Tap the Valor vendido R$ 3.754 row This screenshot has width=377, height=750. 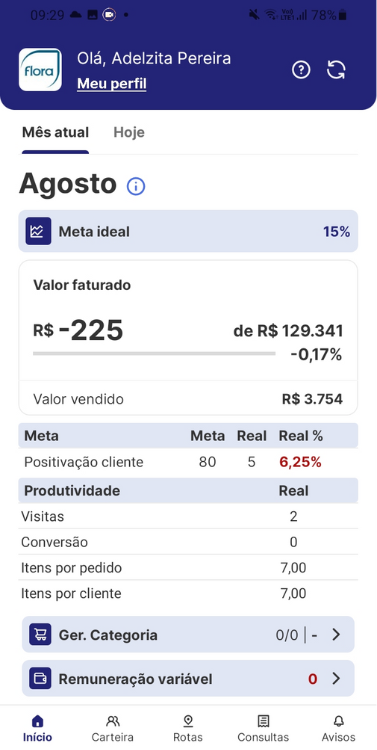click(x=188, y=399)
